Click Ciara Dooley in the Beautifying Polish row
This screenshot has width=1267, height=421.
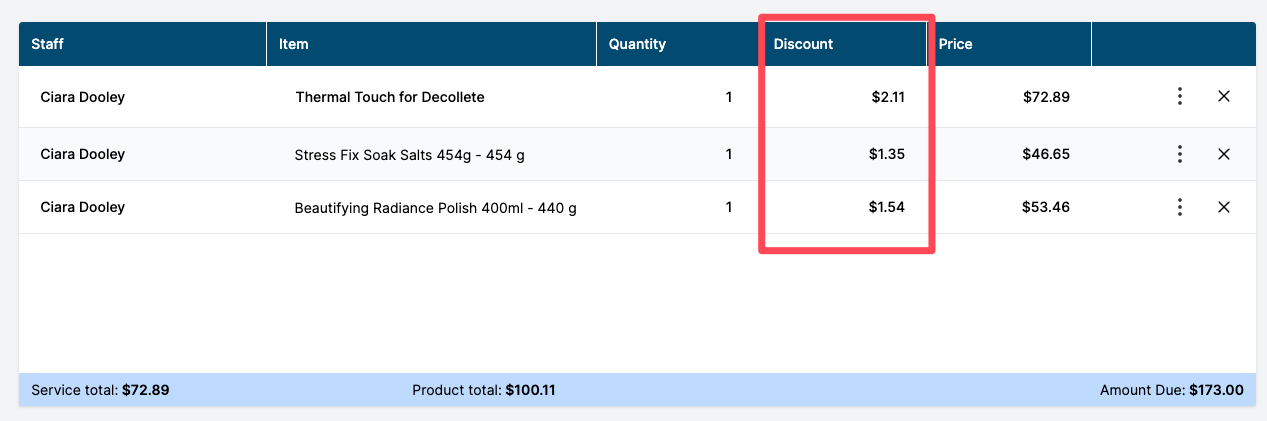pos(83,207)
